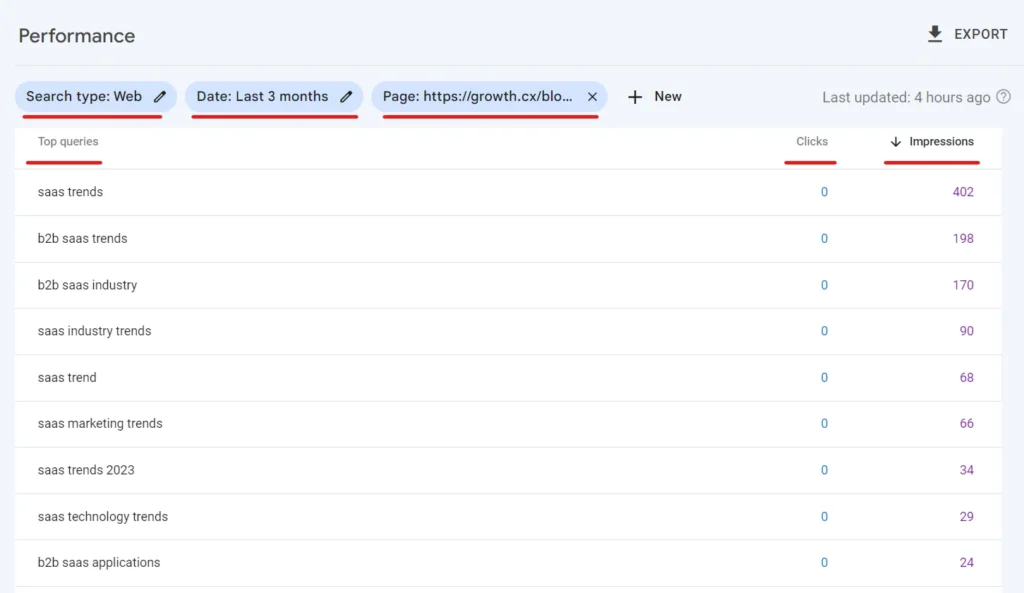Screen dimensions: 1024x593
Task: Click the clicks value for 'saas trends'
Action: click(x=824, y=192)
